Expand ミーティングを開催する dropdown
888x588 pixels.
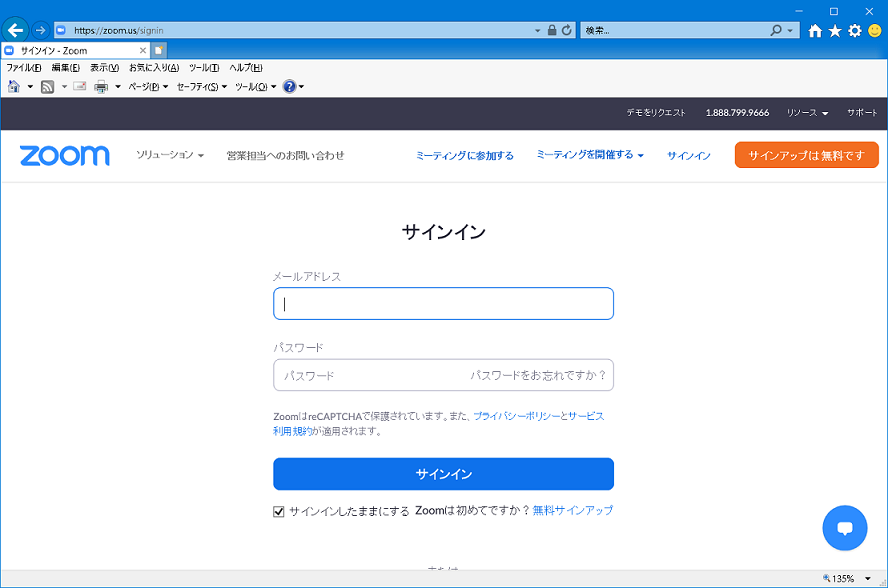(590, 155)
